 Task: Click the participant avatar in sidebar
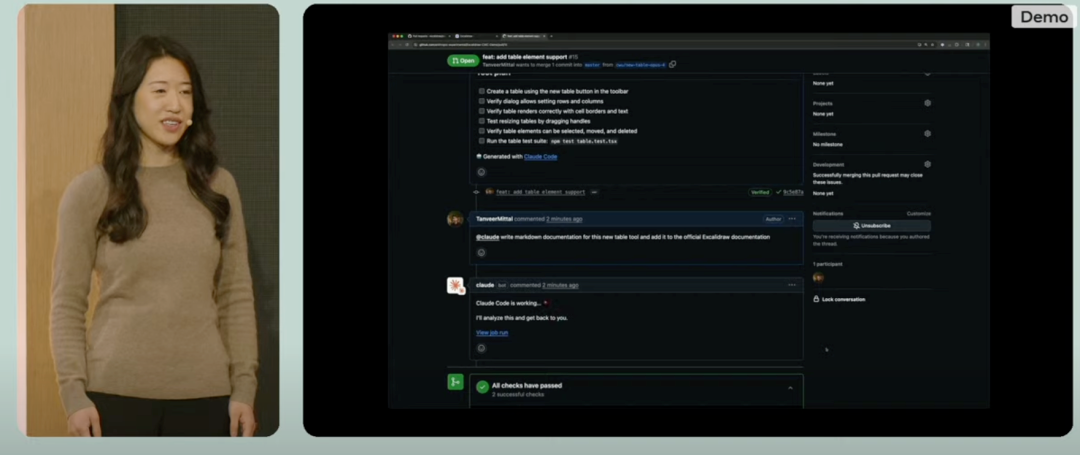pyautogui.click(x=818, y=277)
